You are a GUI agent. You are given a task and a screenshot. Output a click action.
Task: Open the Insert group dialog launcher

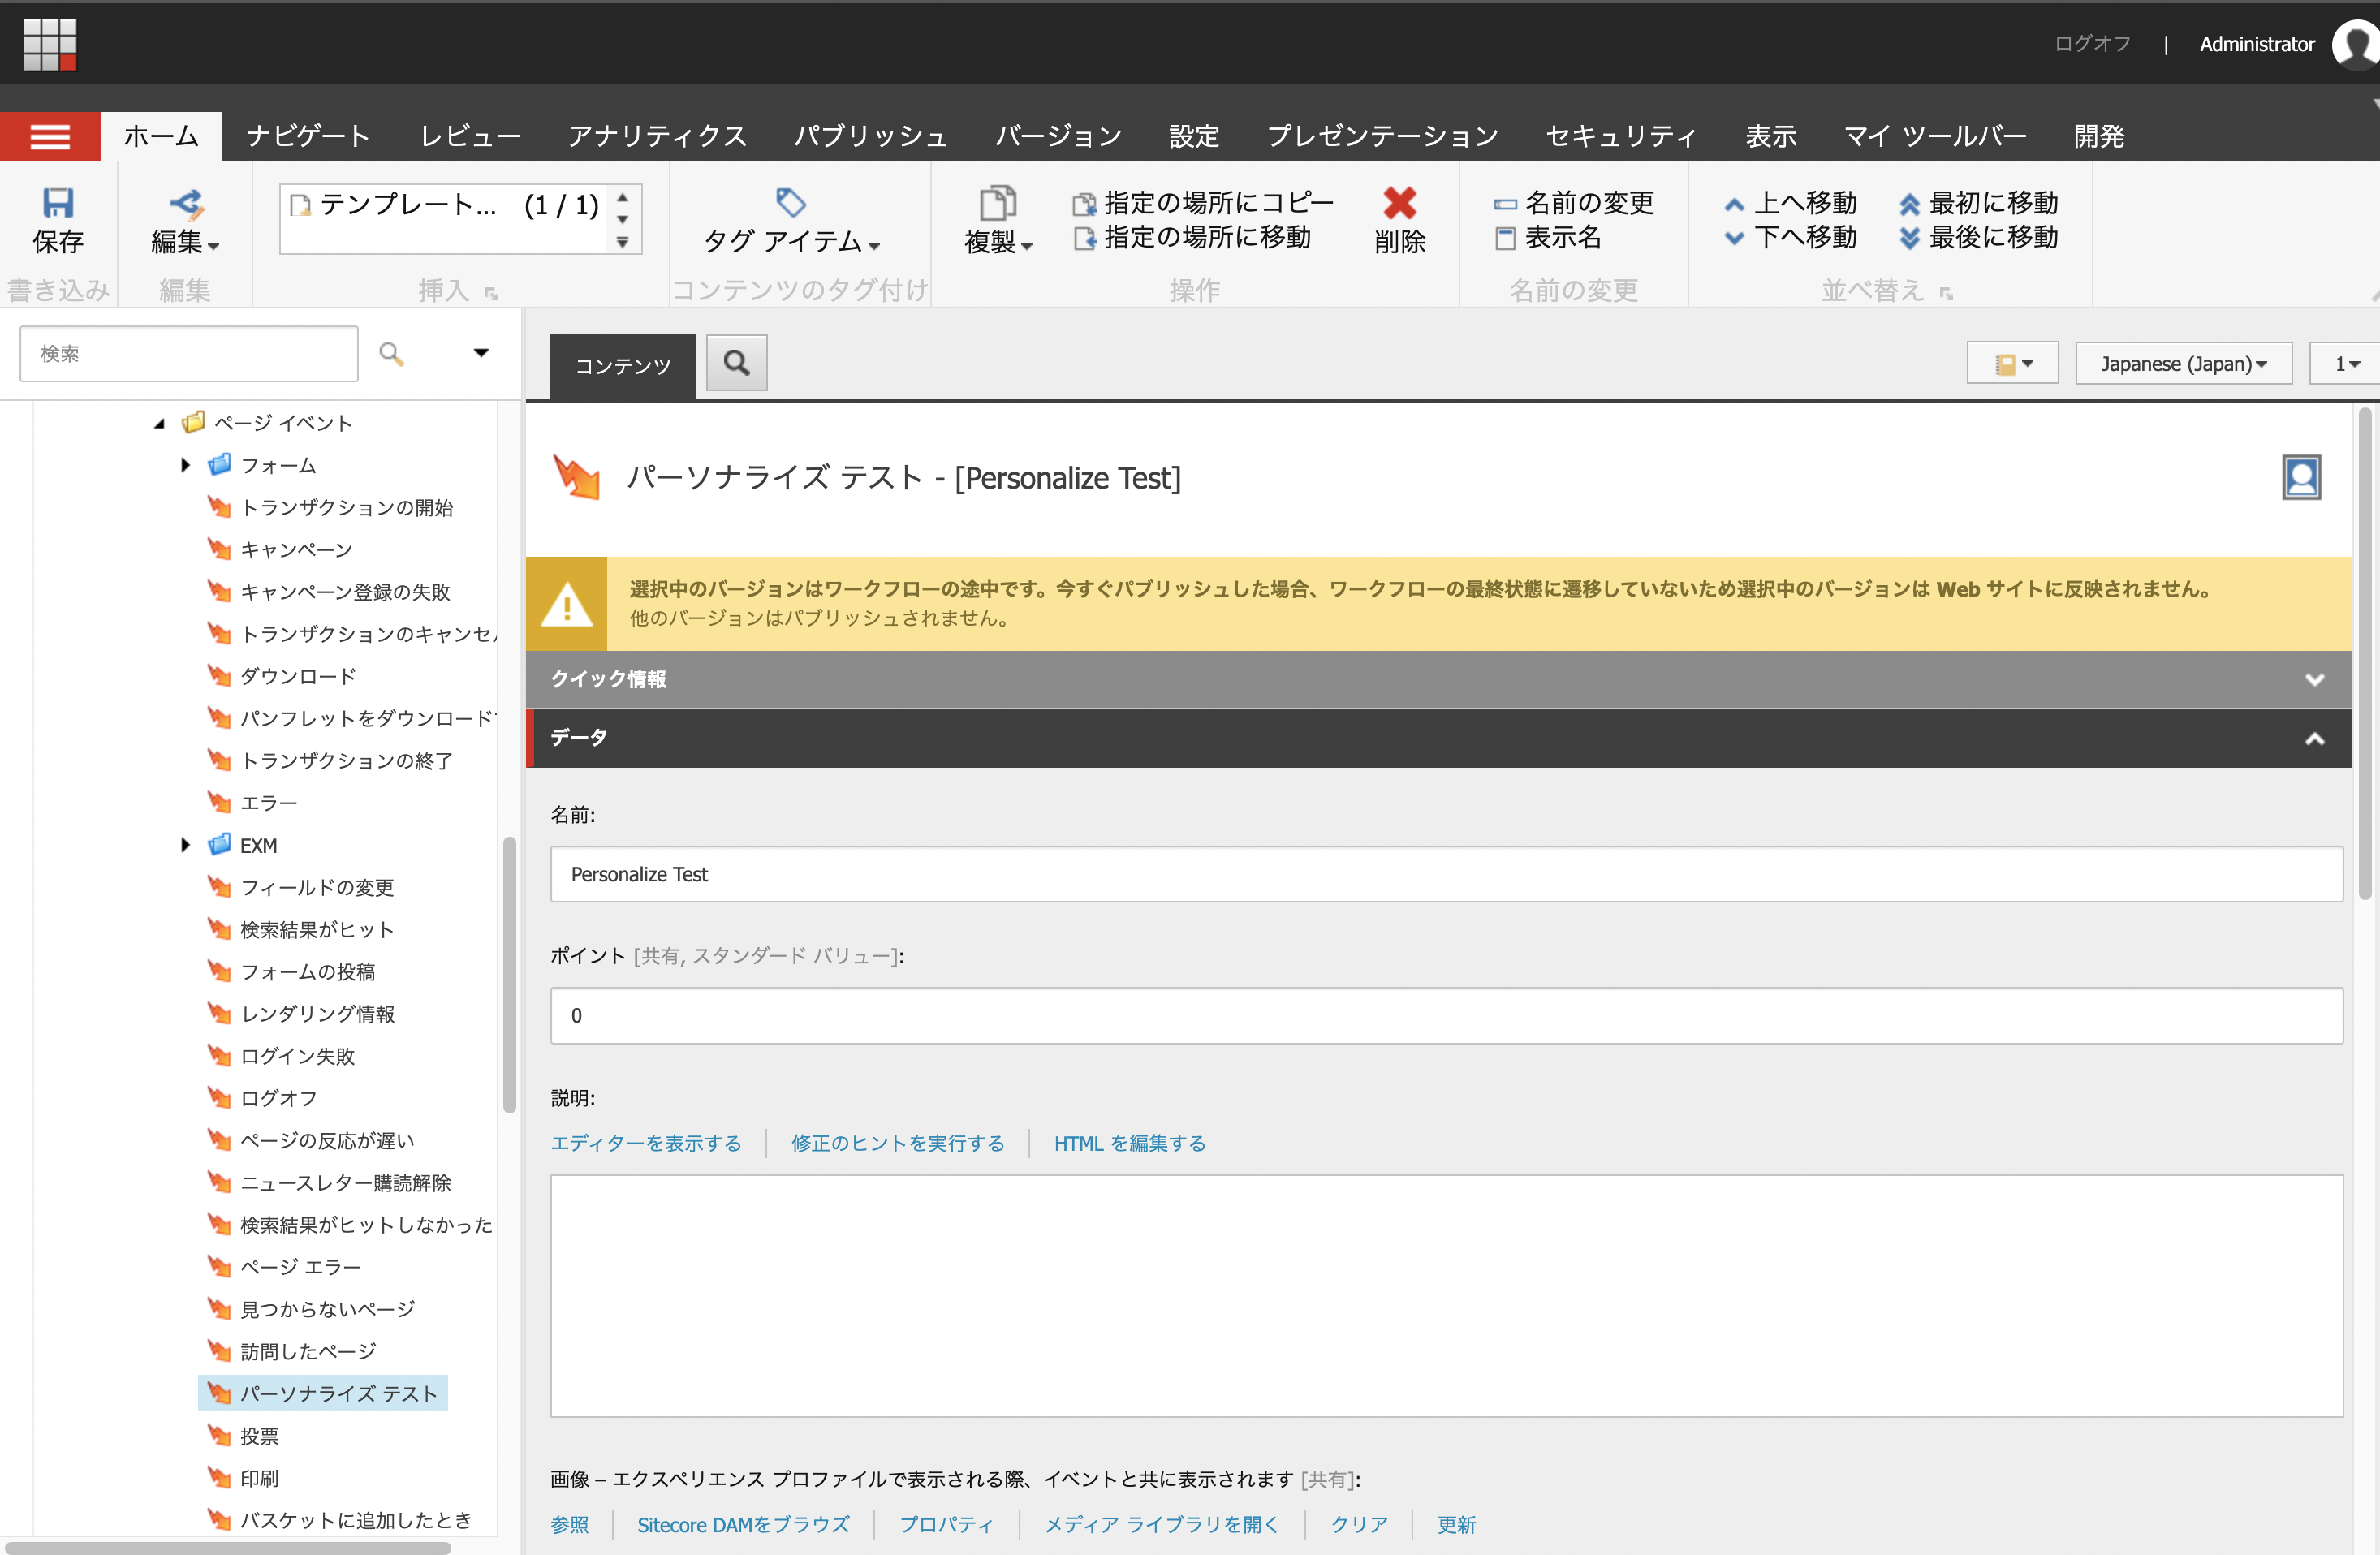pyautogui.click(x=490, y=293)
